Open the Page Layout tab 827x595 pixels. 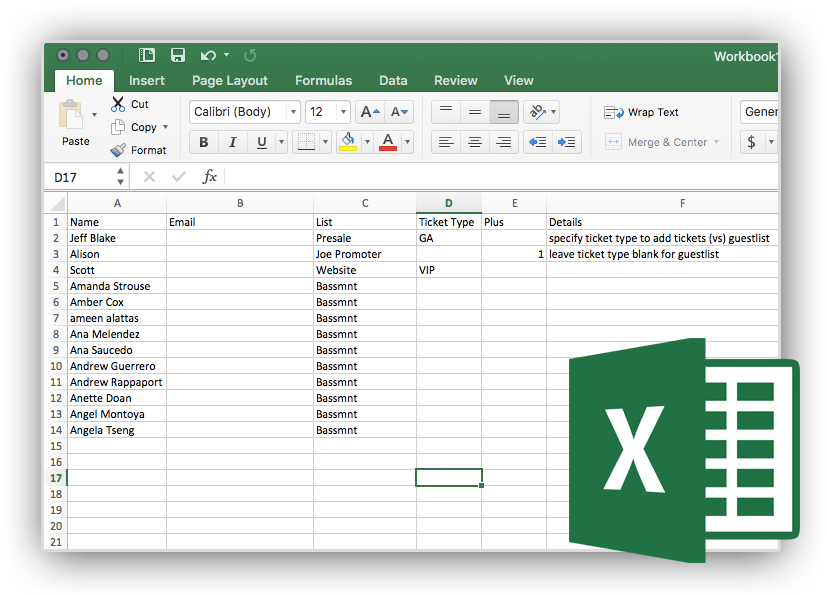(x=230, y=80)
